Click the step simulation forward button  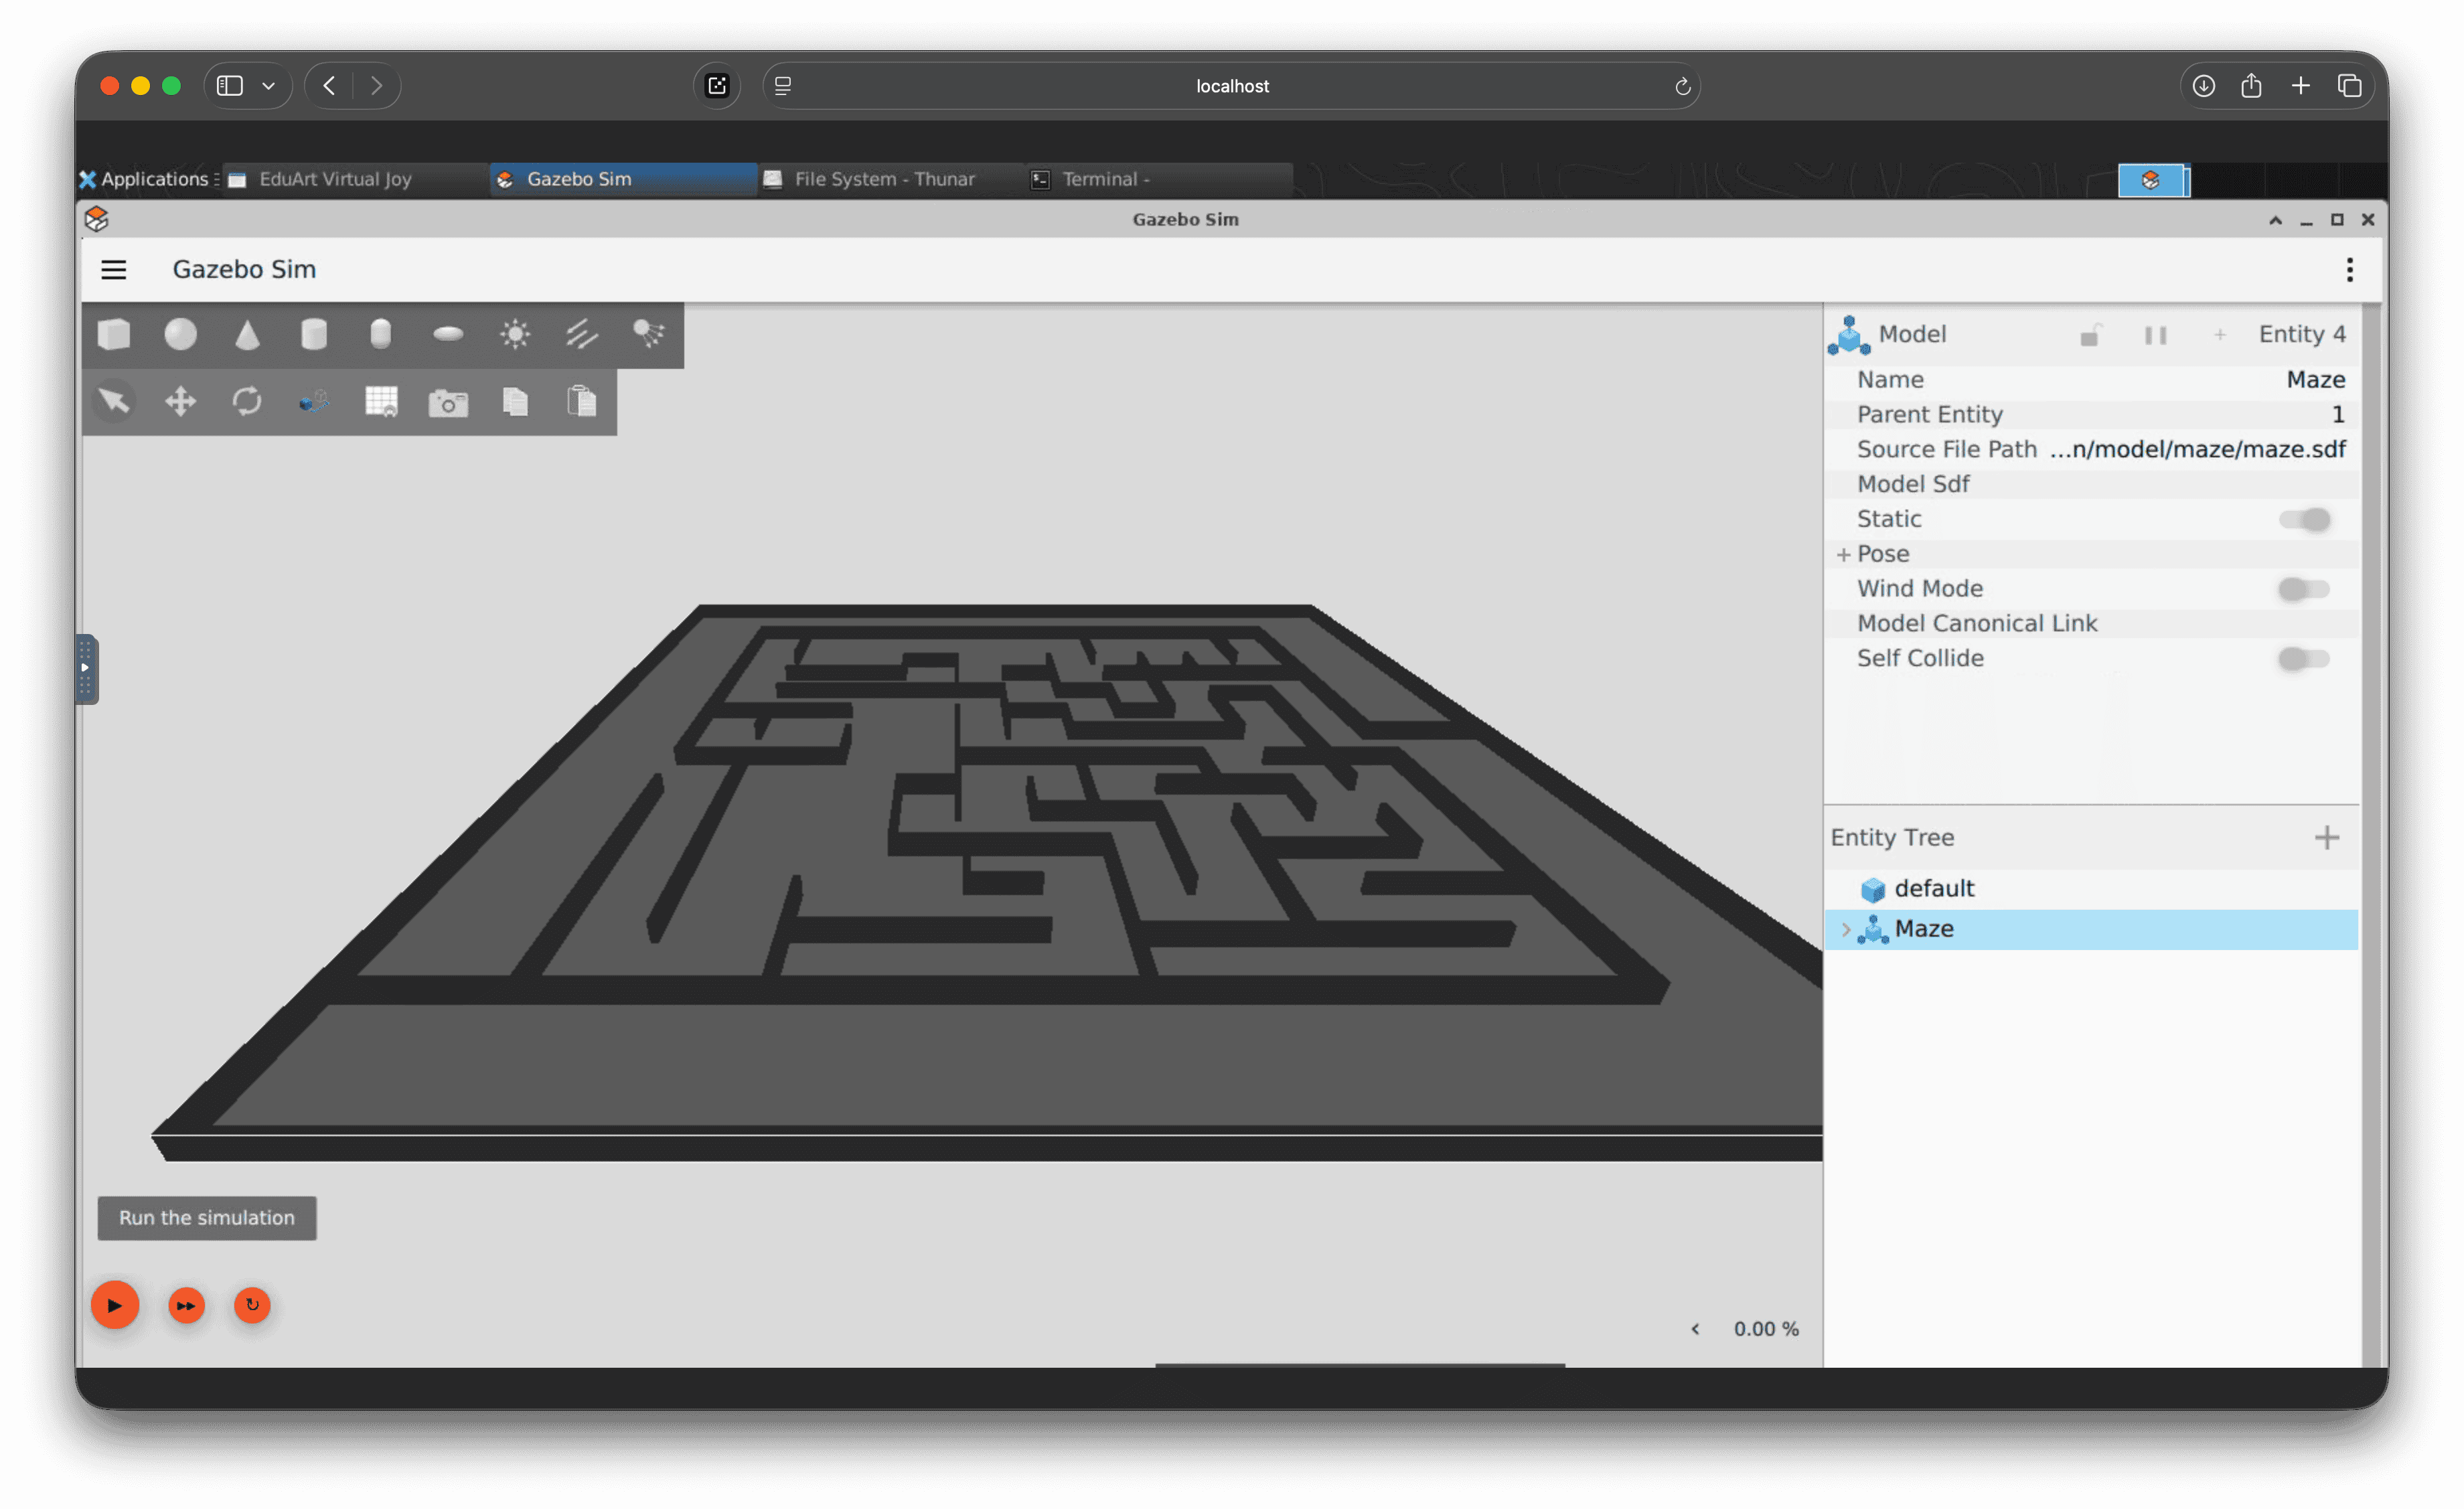click(186, 1305)
